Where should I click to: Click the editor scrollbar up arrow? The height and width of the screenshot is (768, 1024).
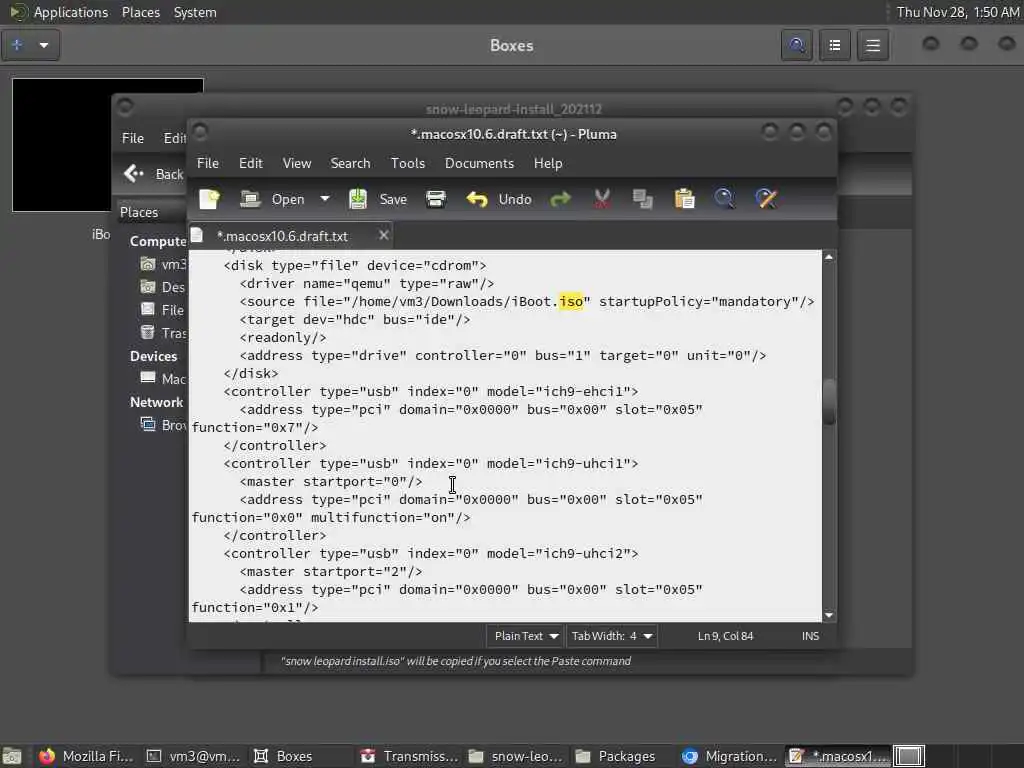(829, 257)
